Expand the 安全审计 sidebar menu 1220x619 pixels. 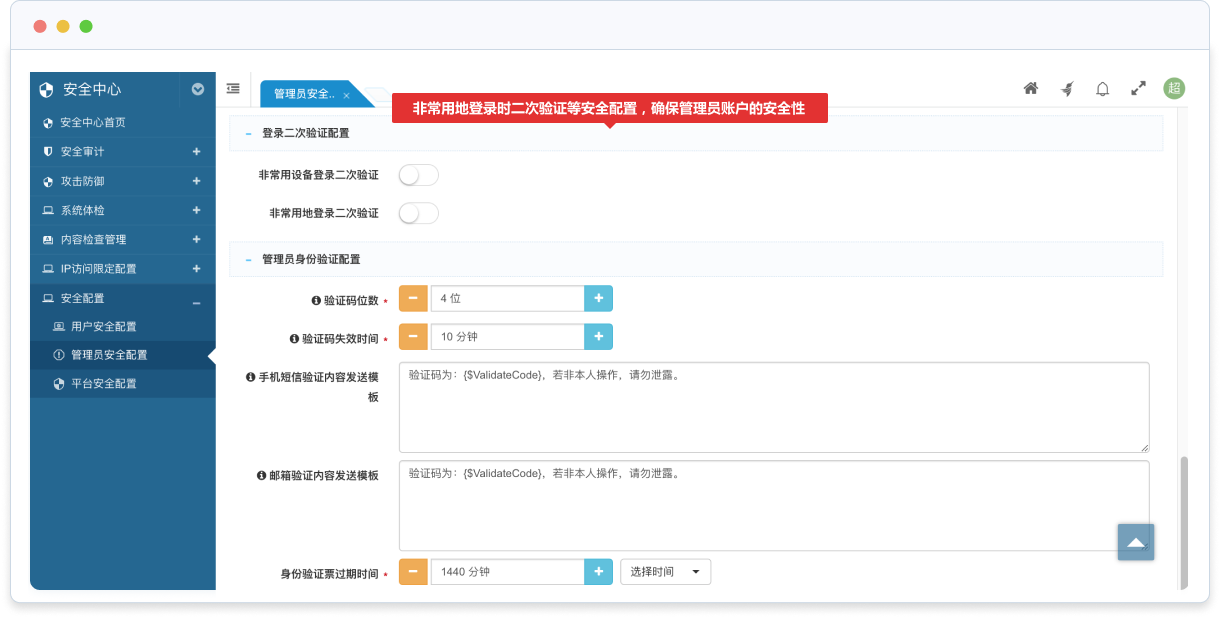click(196, 152)
